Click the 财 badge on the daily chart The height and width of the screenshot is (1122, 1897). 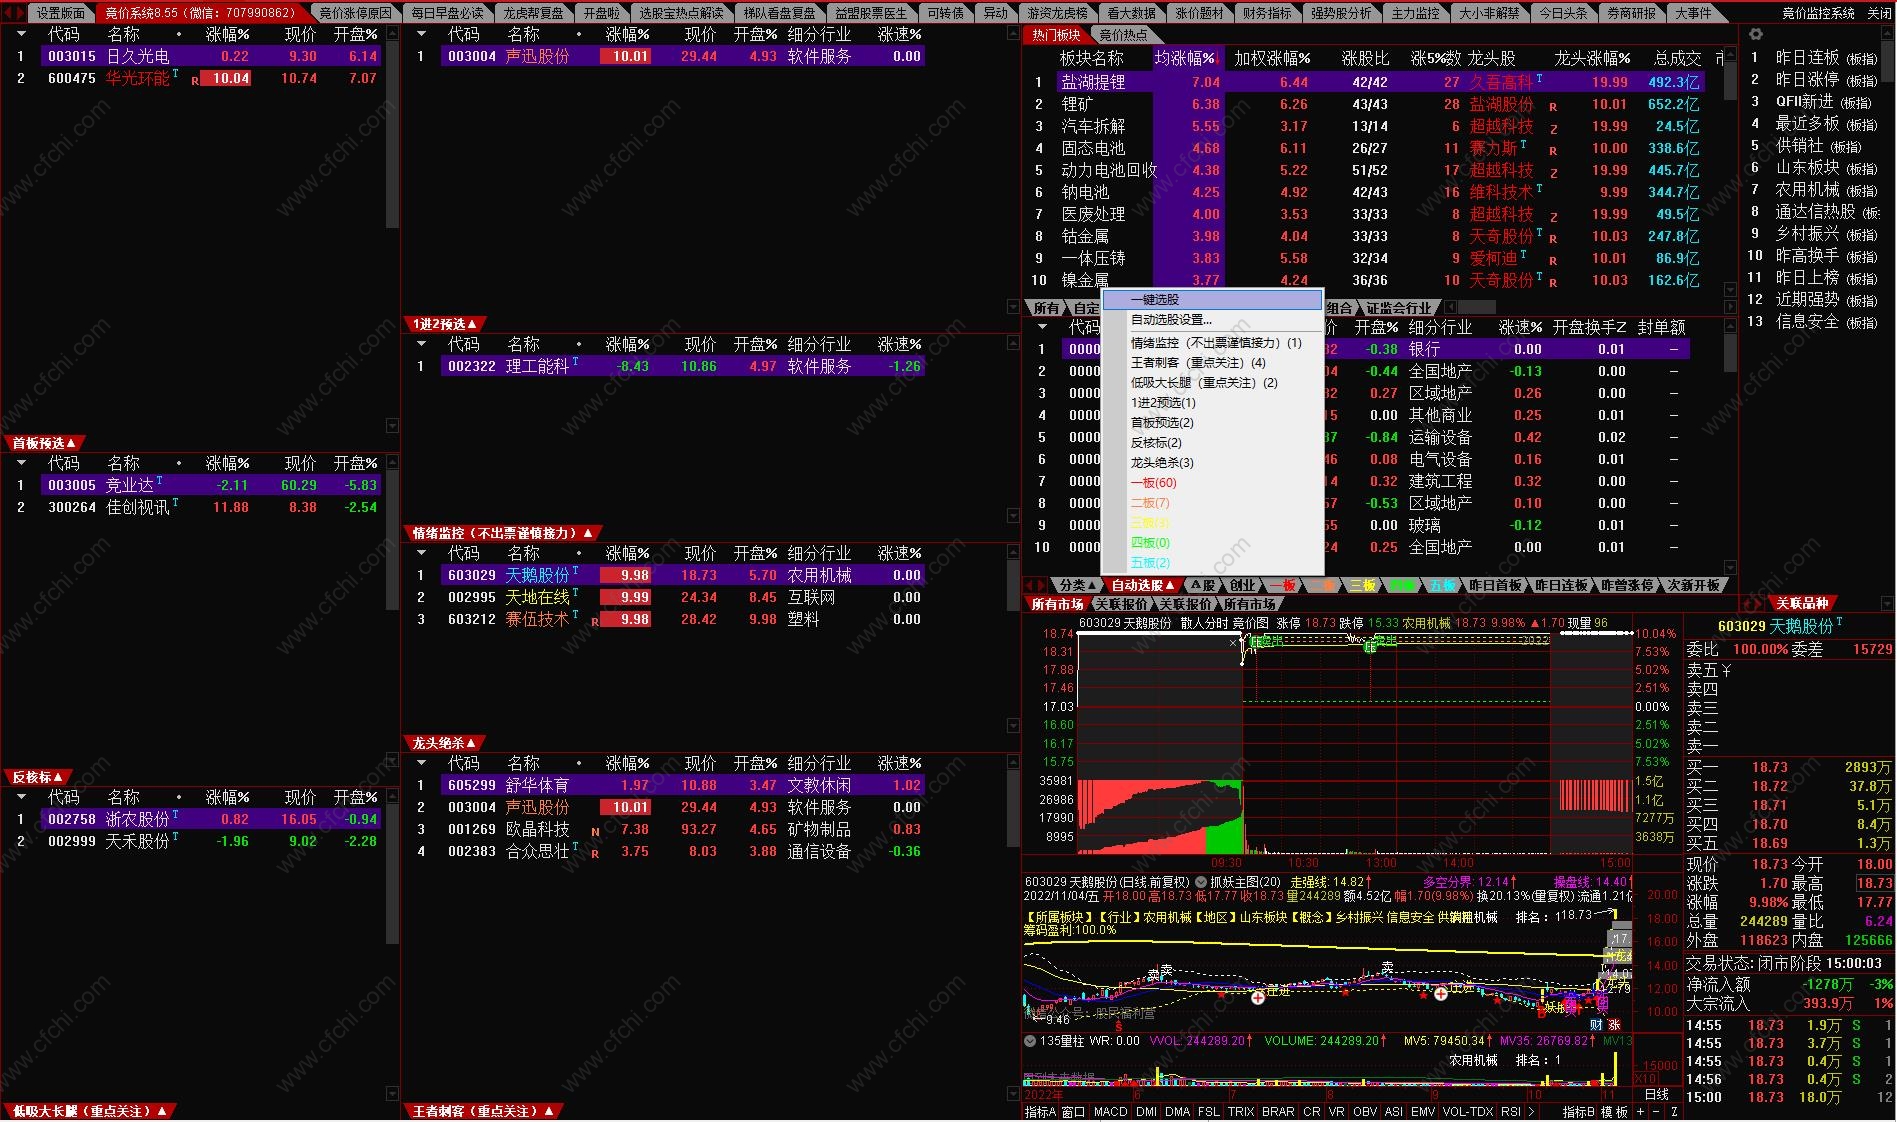tap(1596, 1024)
